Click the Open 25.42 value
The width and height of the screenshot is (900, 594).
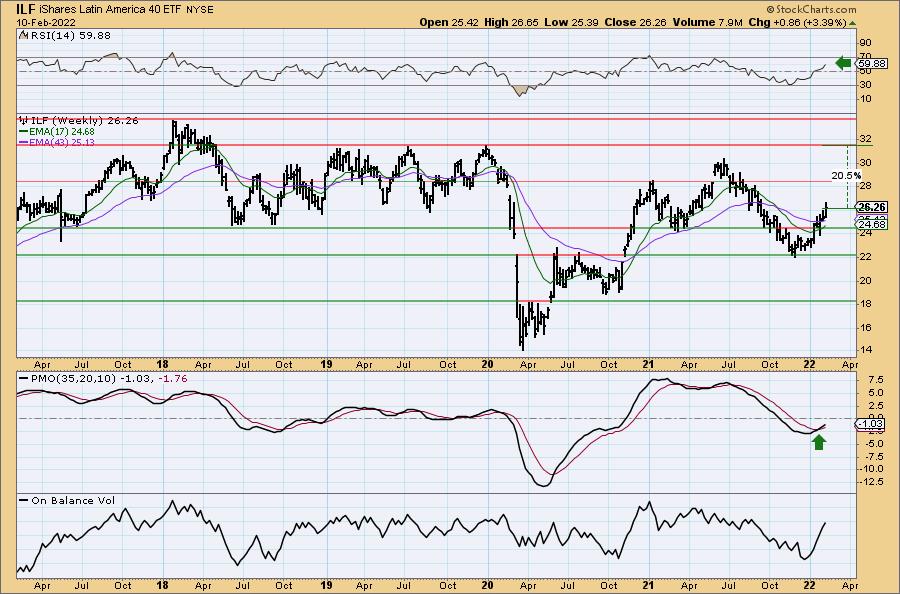pyautogui.click(x=449, y=22)
